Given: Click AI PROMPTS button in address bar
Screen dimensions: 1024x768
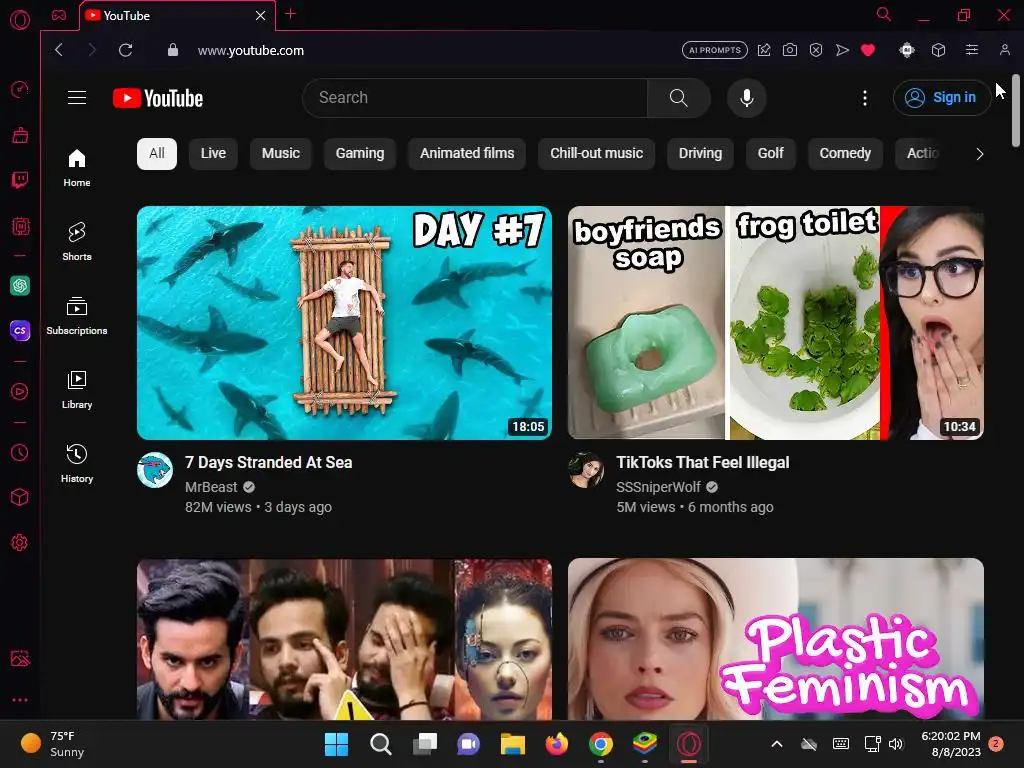Looking at the screenshot, I should point(714,50).
